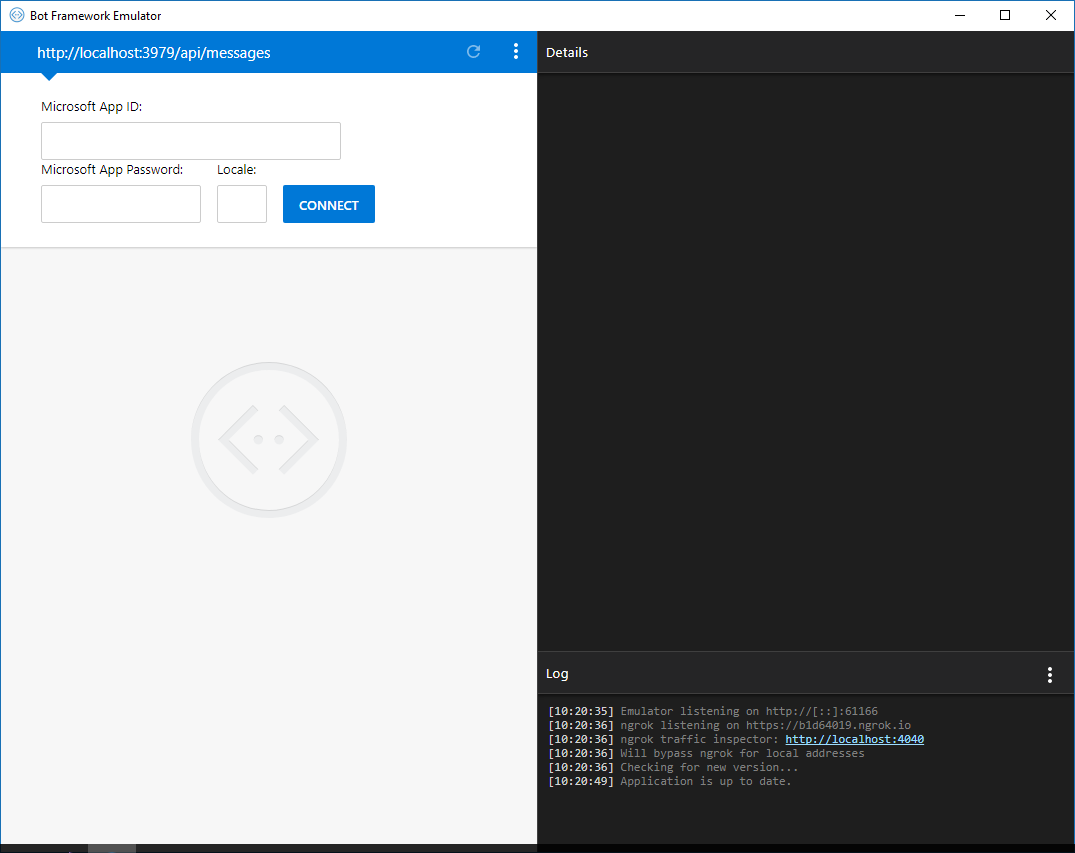Minimize the Bot Framework Emulator window

tap(960, 15)
